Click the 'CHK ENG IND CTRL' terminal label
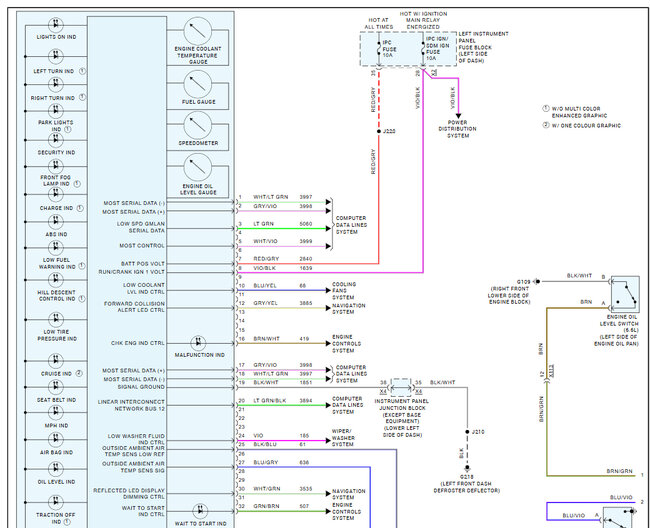The image size is (650, 528). tap(138, 343)
